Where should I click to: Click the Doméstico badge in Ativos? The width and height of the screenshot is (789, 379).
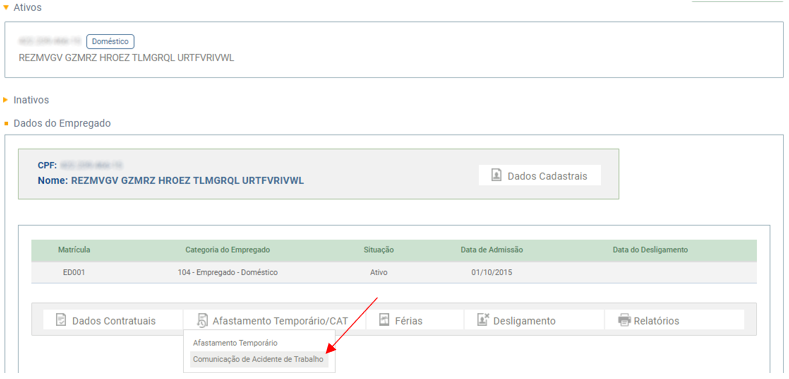(110, 42)
